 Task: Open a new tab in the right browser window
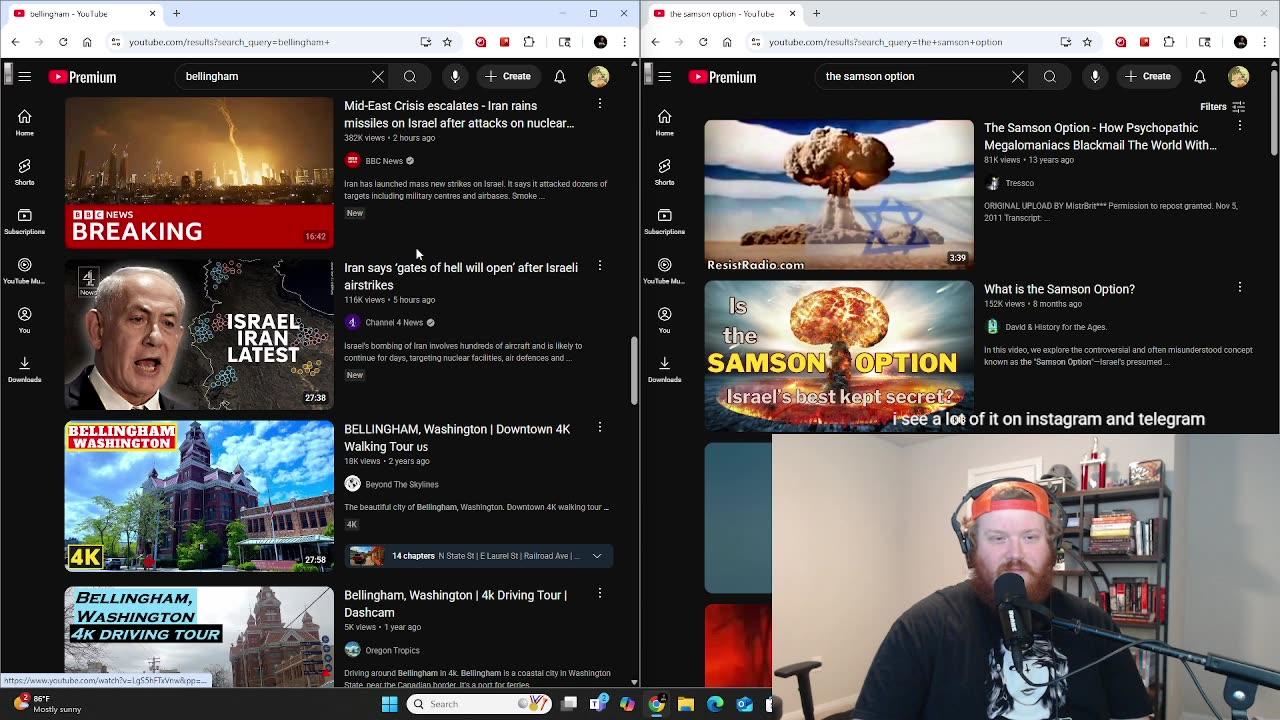(816, 14)
